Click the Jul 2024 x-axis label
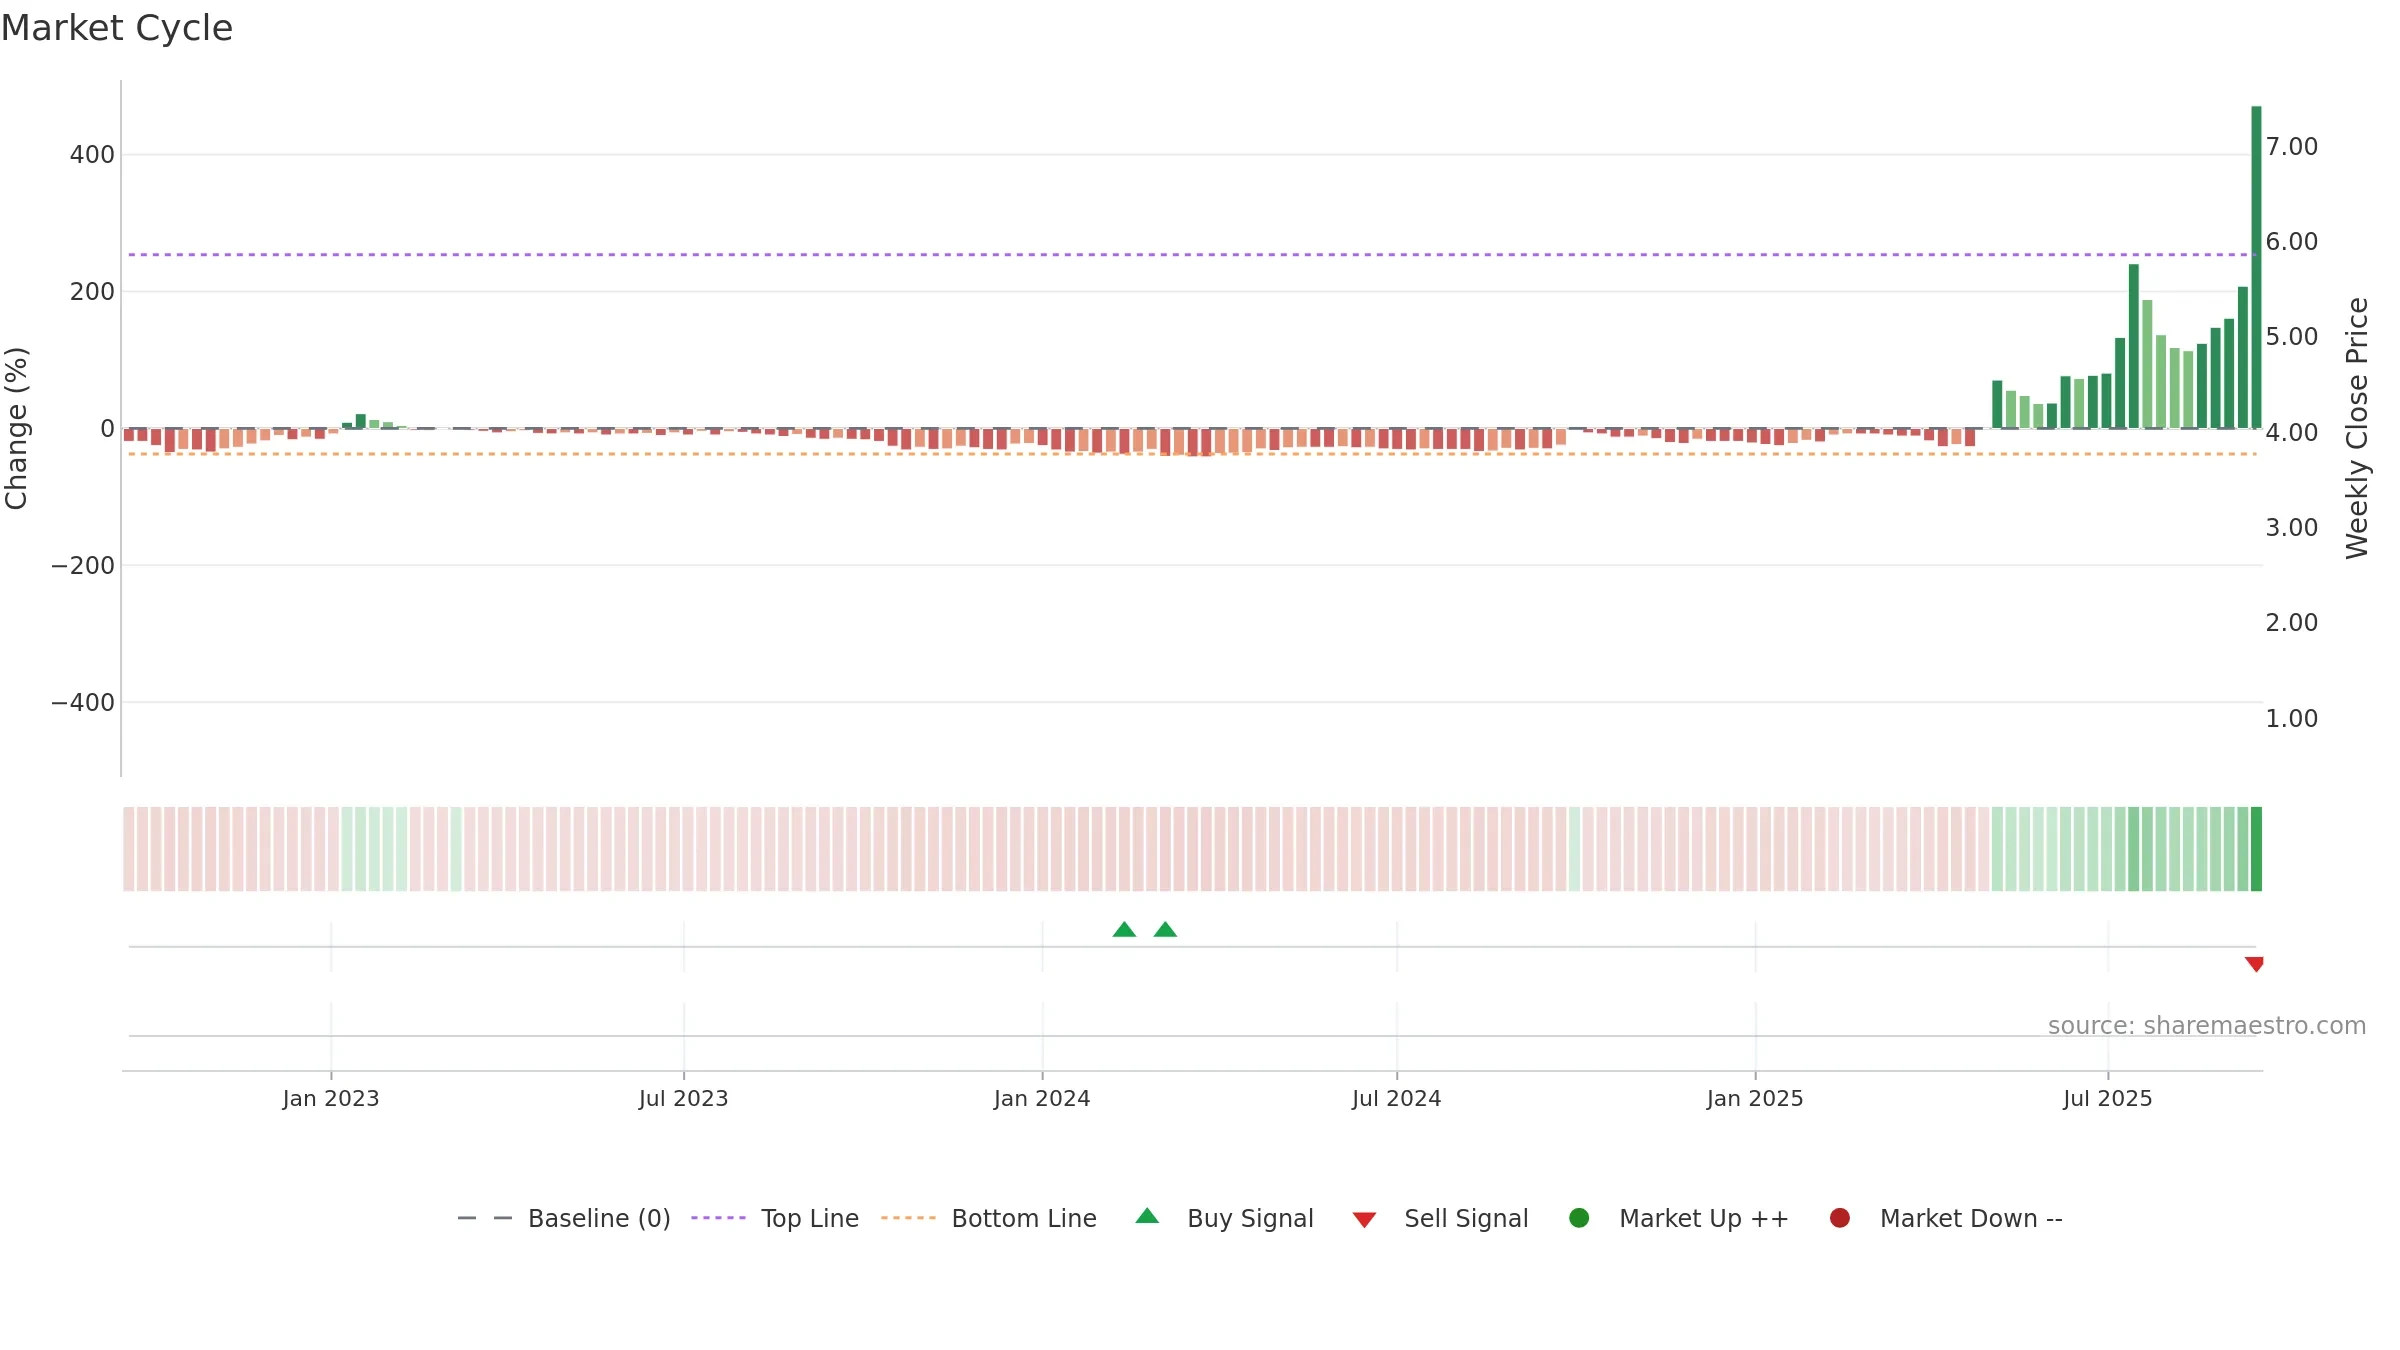2400x1350 pixels. [x=1397, y=1099]
